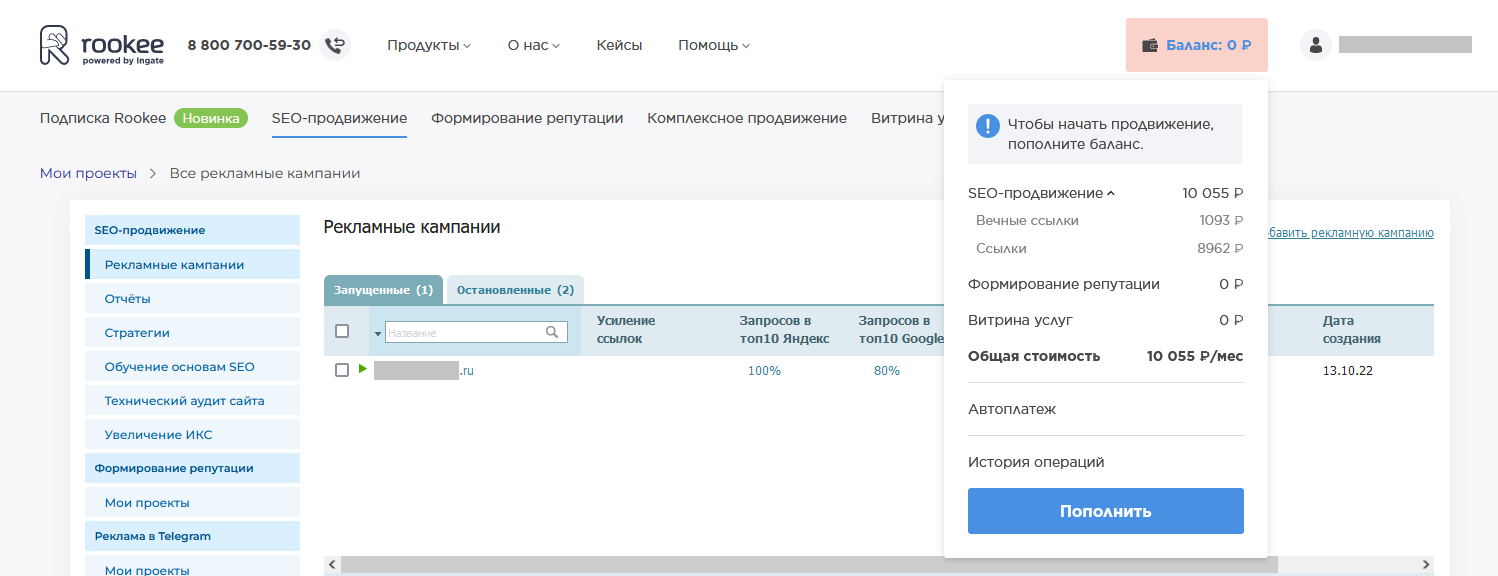Click the callback phone icon
Screen dimensions: 1498x576
(x=335, y=45)
